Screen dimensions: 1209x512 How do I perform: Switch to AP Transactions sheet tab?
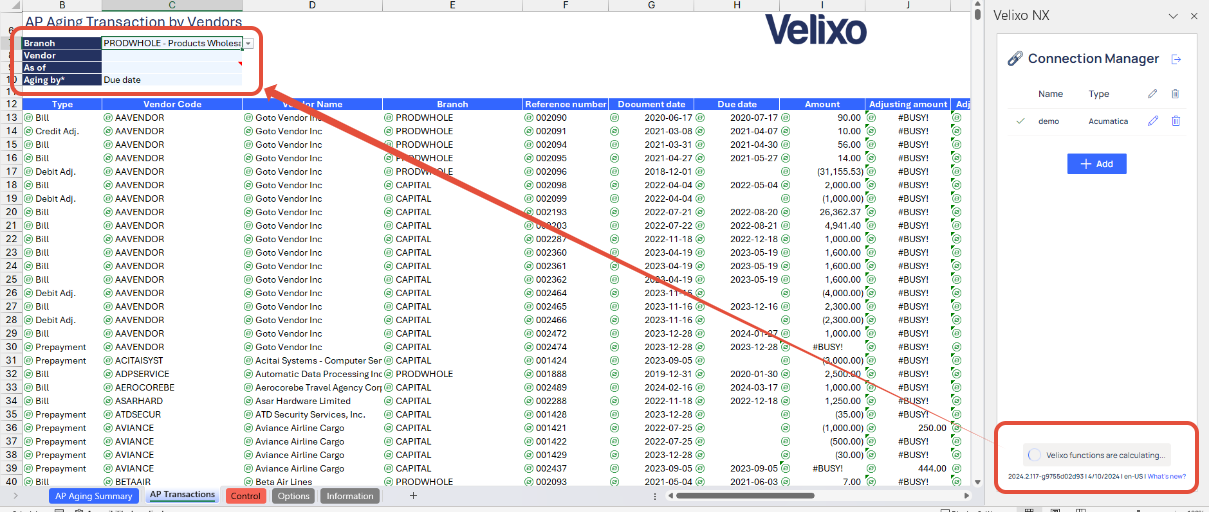tap(182, 495)
